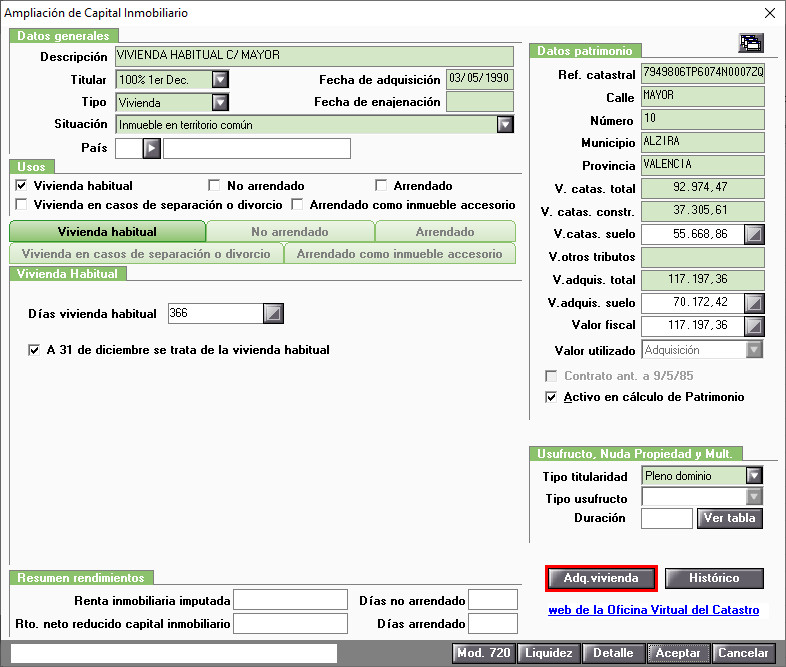Click the V.adquis. total field
The image size is (786, 667).
click(x=703, y=280)
